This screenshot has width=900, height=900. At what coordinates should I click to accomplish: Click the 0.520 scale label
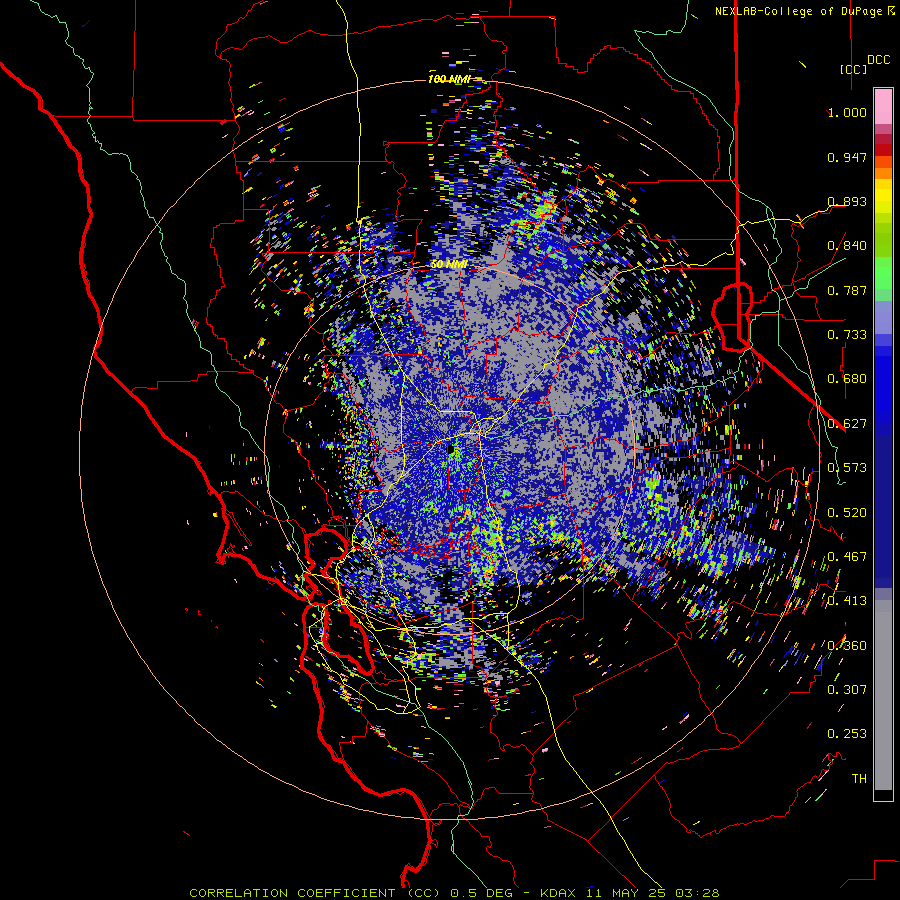click(847, 513)
